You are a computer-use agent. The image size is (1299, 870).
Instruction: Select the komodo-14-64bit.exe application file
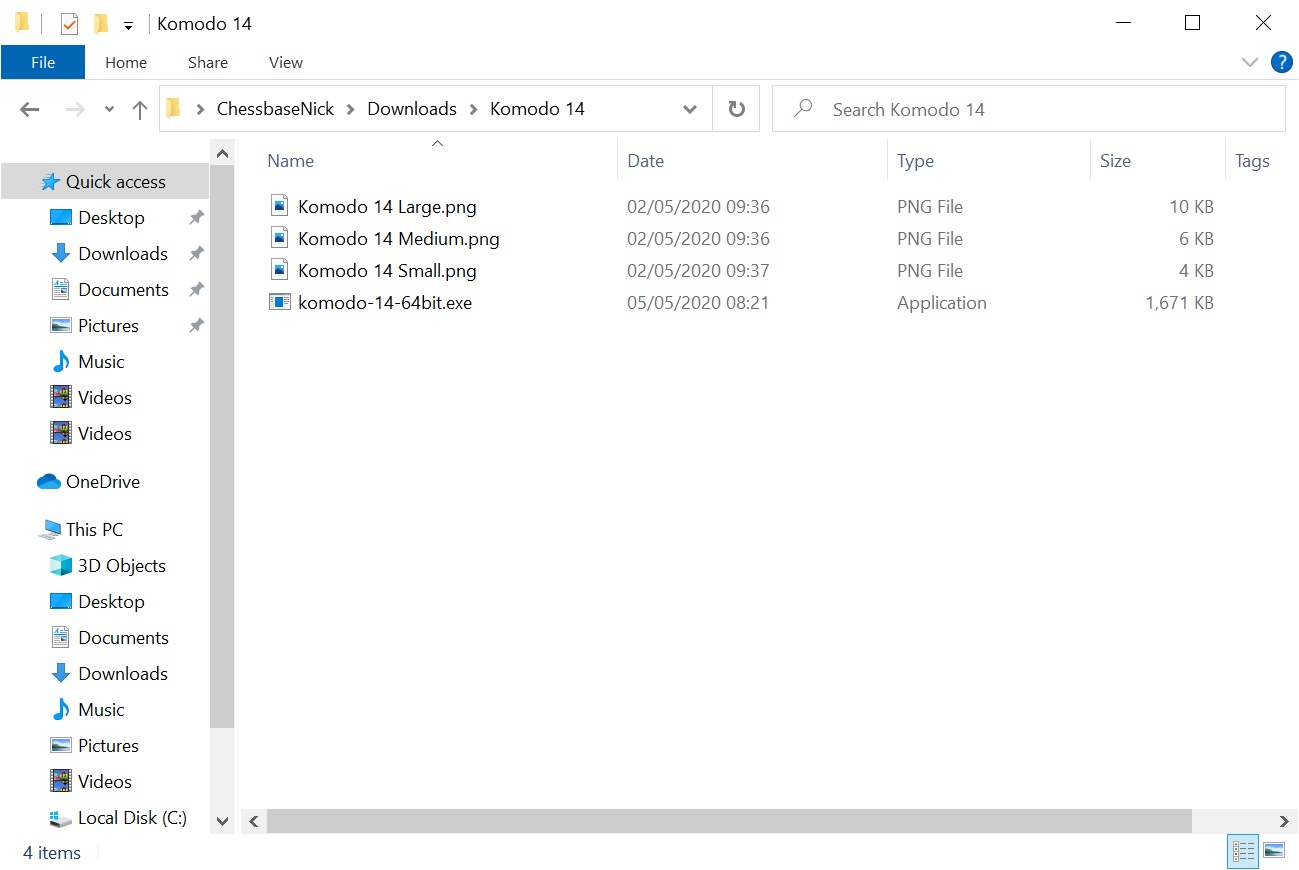[x=384, y=303]
